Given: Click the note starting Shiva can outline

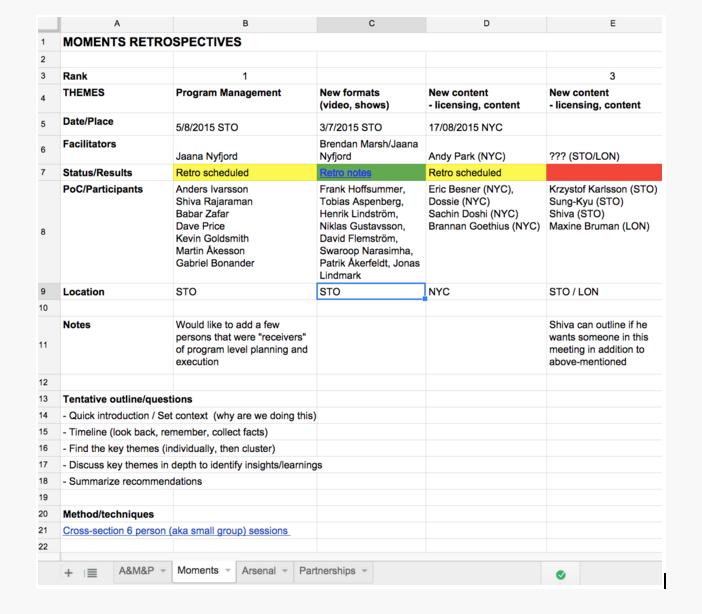Looking at the screenshot, I should pos(604,345).
